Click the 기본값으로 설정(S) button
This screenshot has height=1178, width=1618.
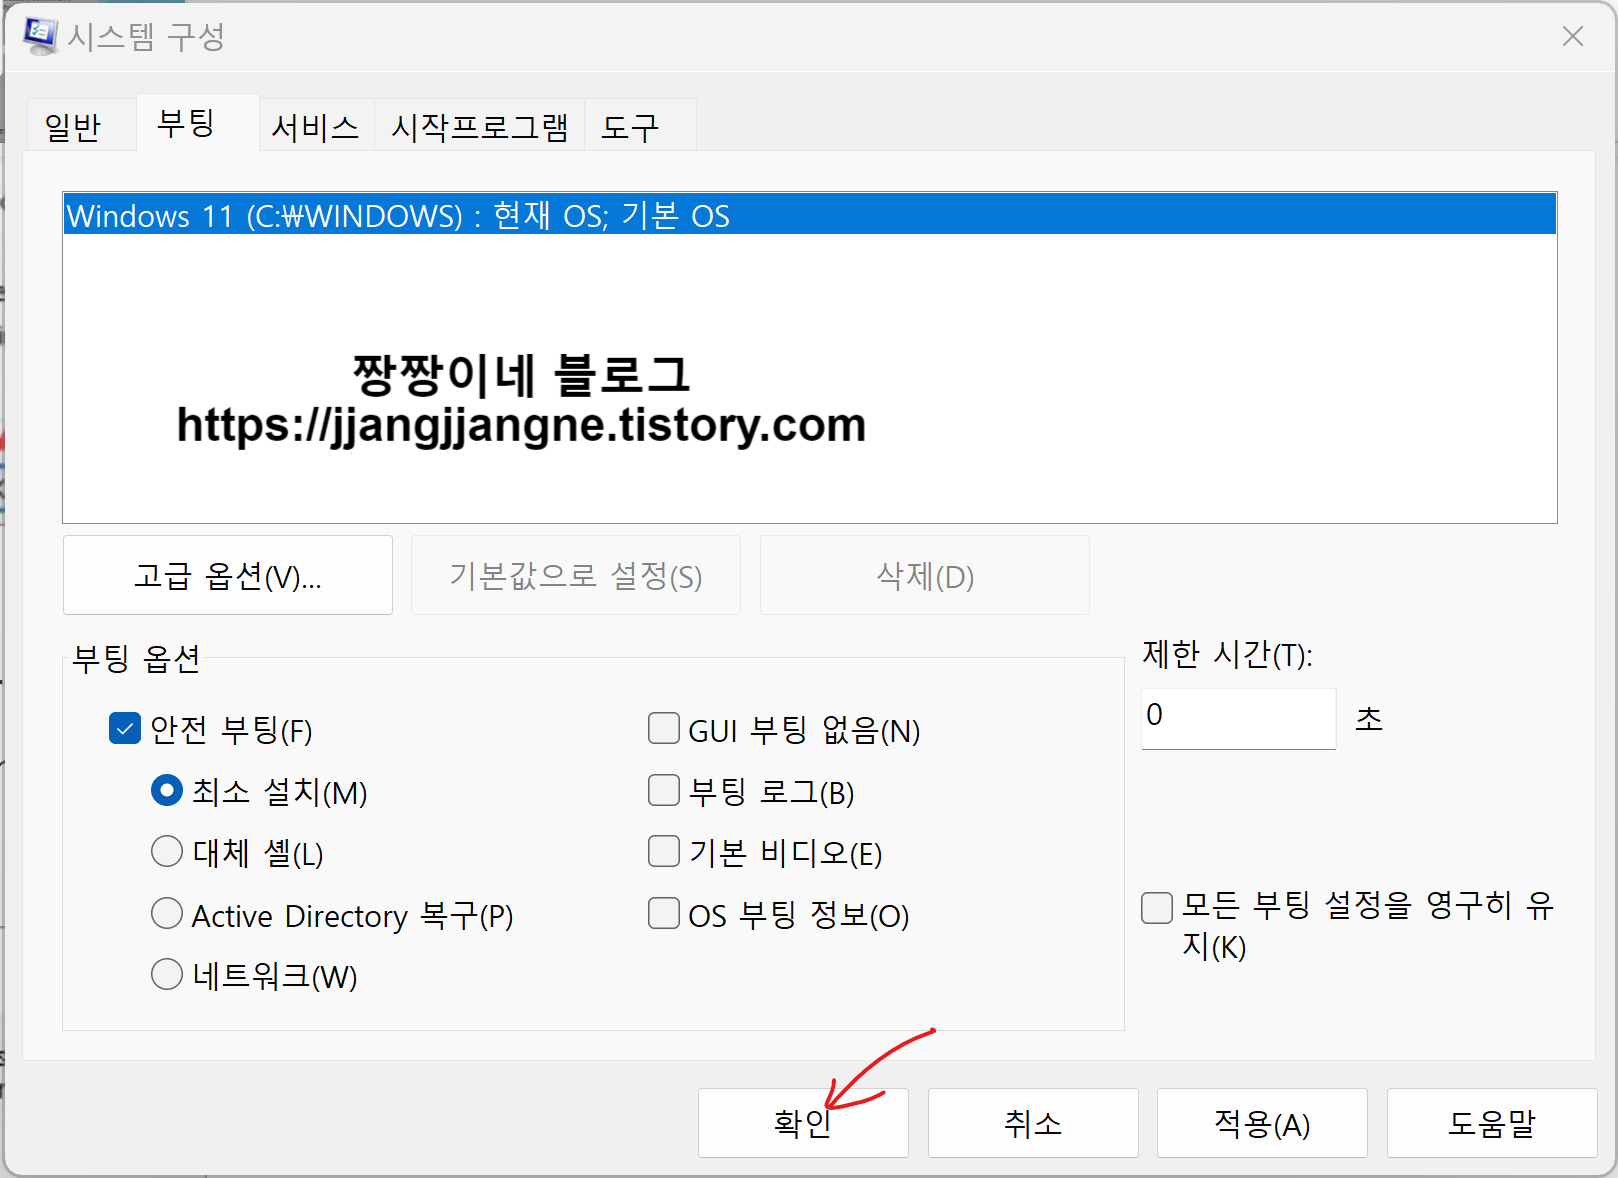tap(576, 576)
